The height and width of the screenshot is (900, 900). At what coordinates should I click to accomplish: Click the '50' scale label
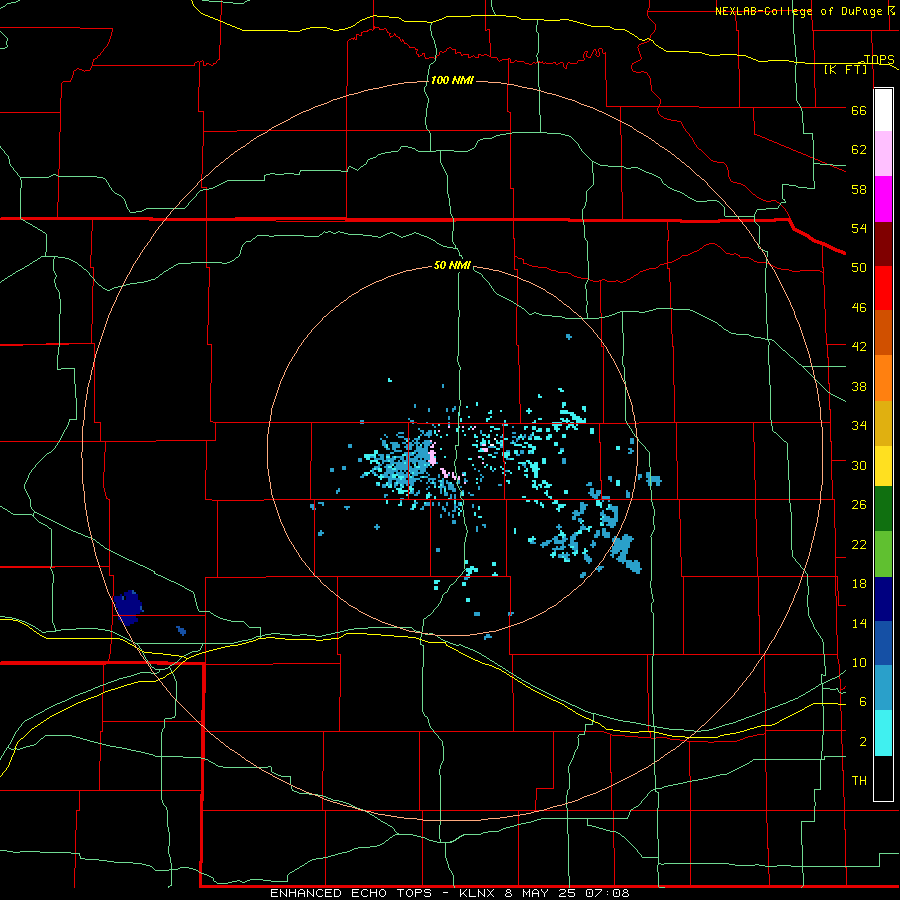(x=859, y=268)
